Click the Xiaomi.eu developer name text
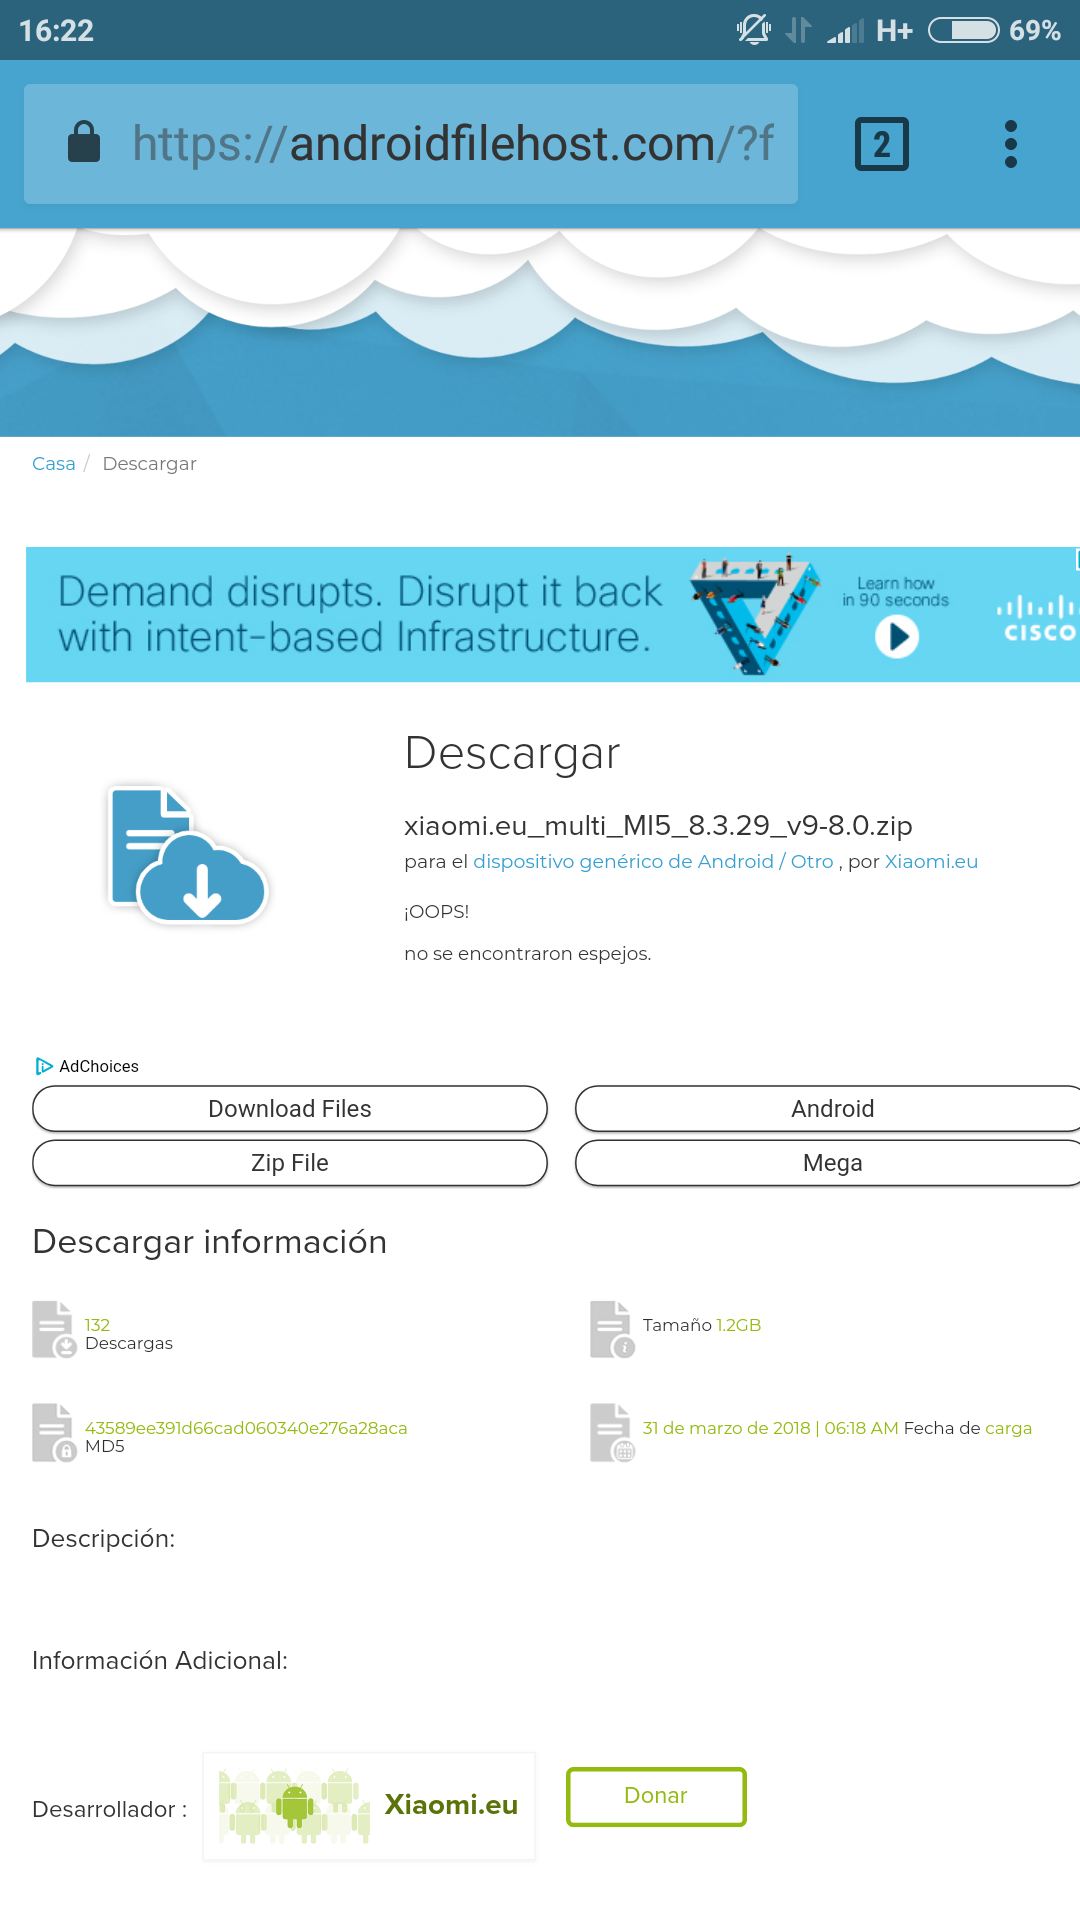1080x1920 pixels. (451, 1805)
